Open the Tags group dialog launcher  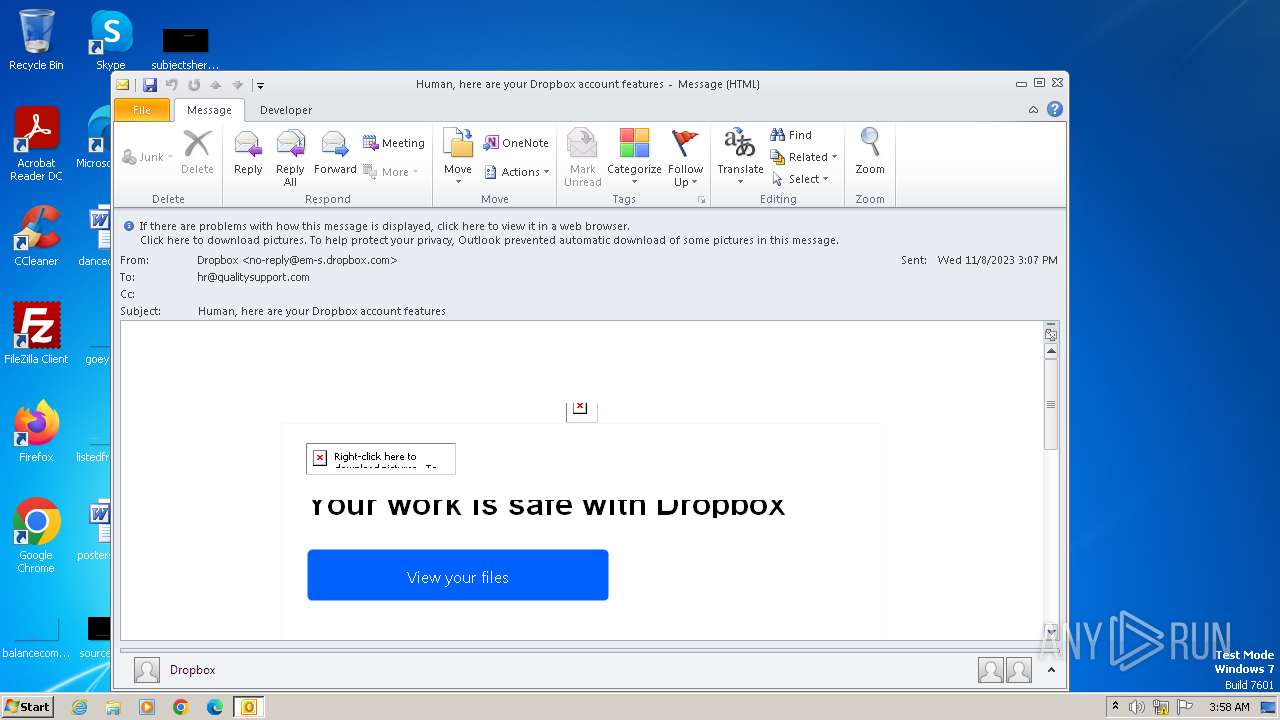702,200
